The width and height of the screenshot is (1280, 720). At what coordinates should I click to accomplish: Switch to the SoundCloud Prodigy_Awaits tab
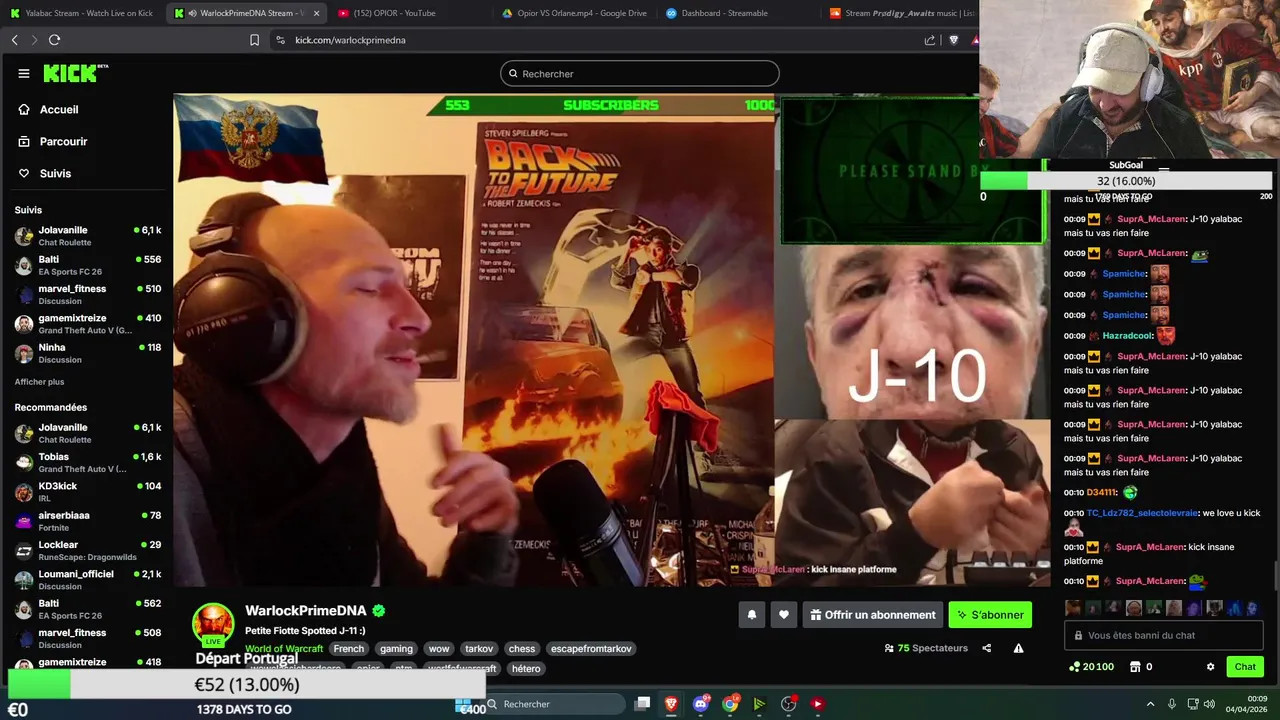click(900, 13)
